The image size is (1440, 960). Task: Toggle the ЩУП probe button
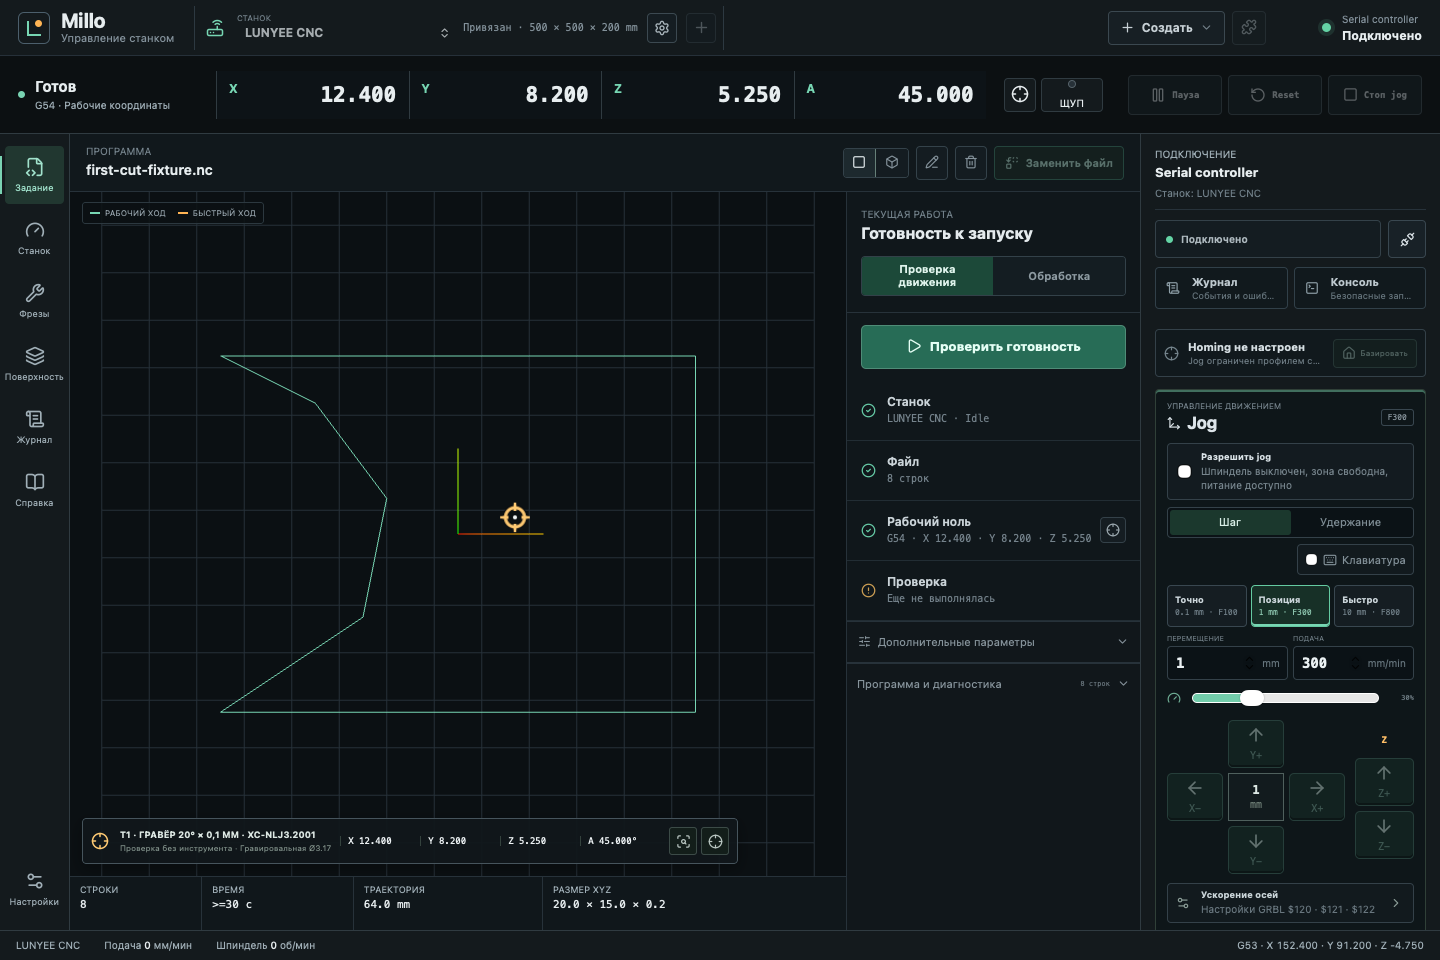click(1072, 95)
